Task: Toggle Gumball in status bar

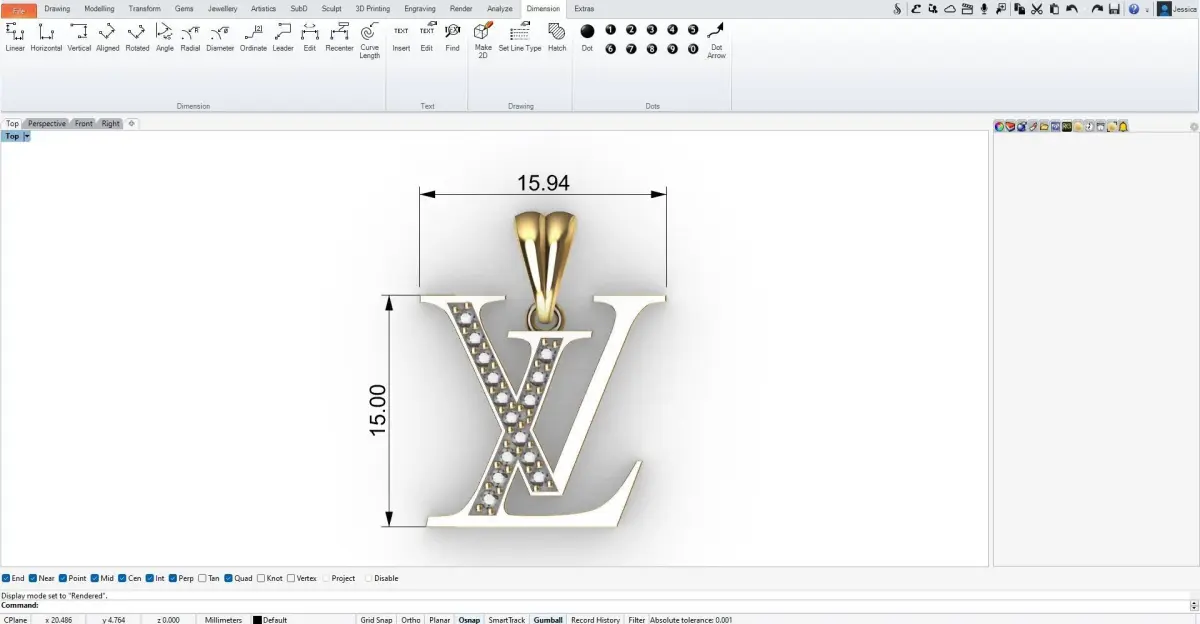Action: tap(548, 620)
